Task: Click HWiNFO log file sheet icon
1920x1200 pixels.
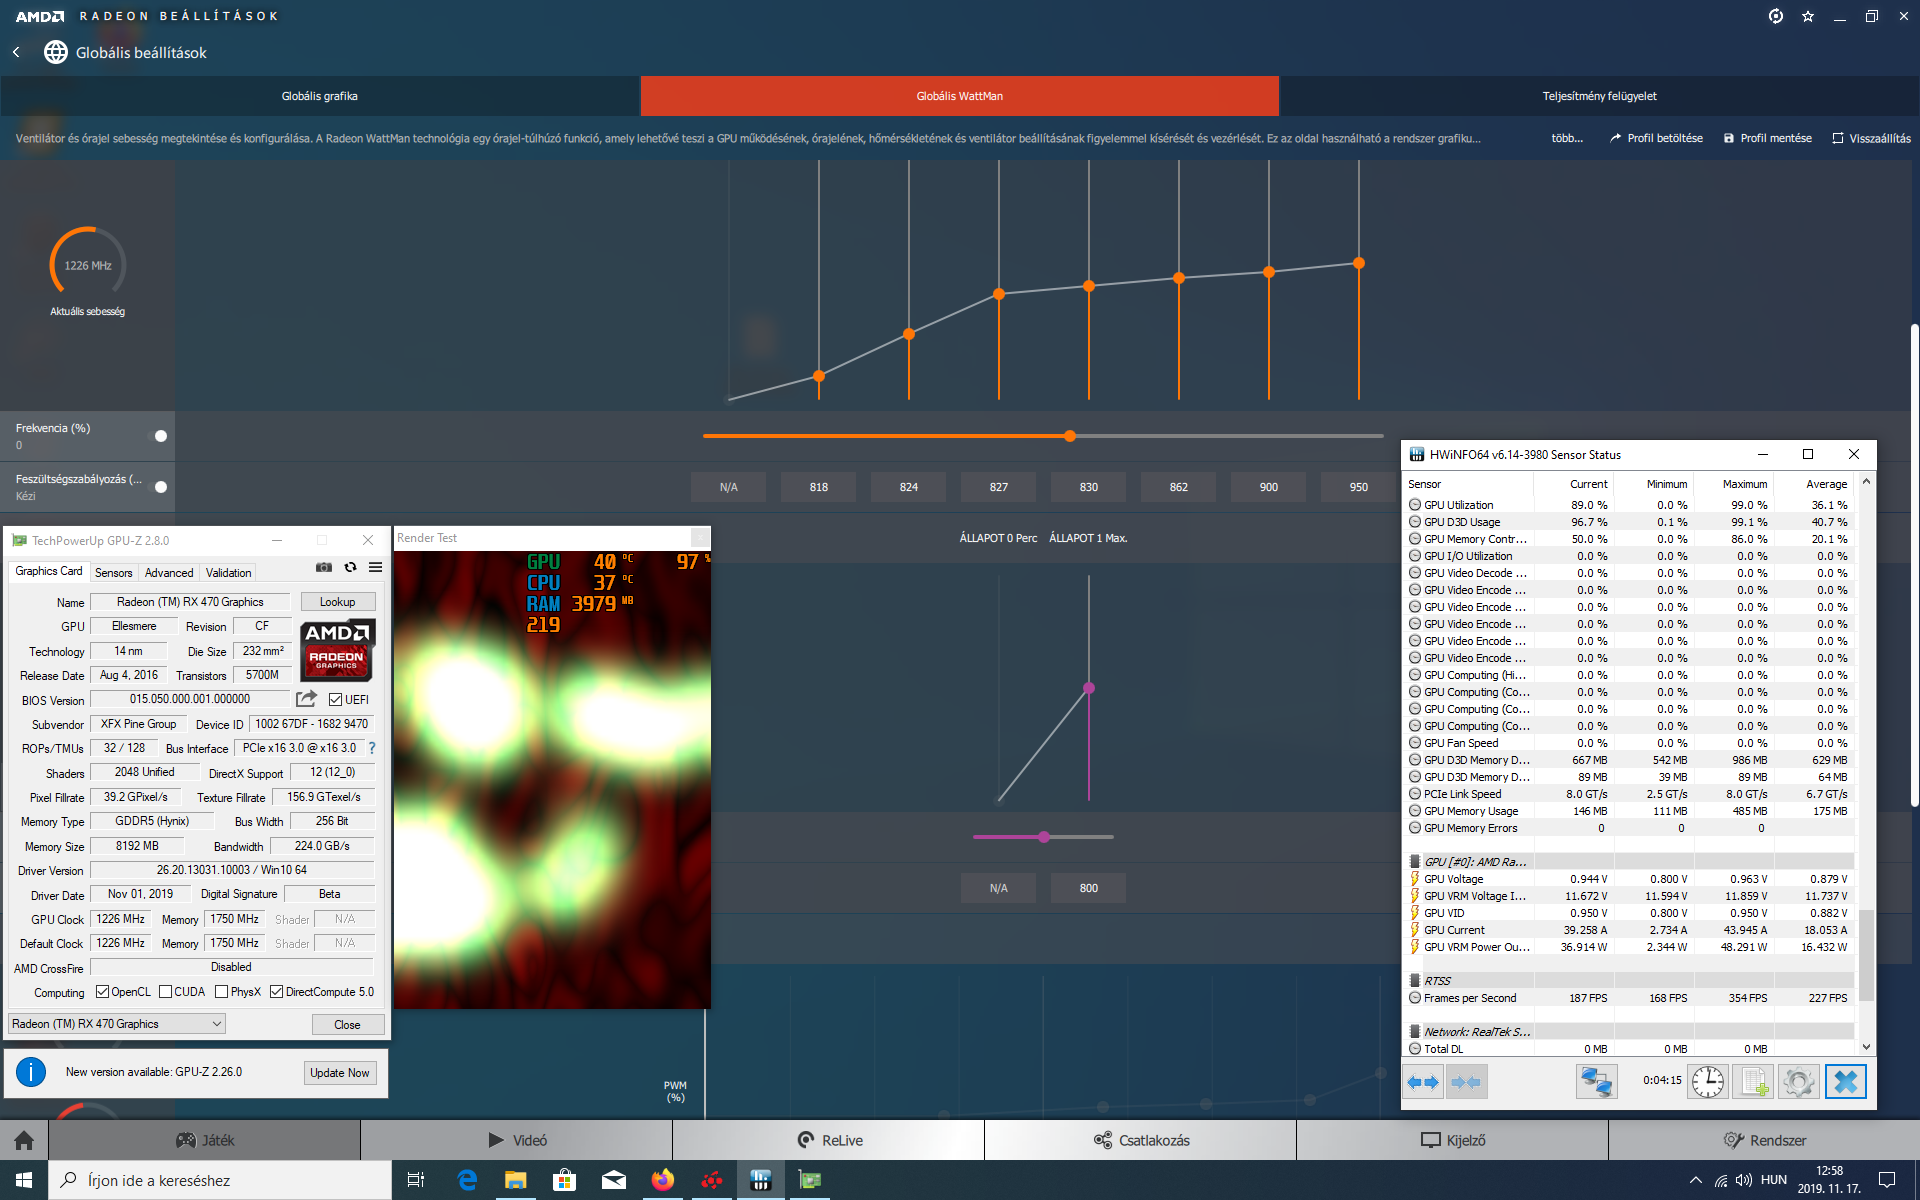Action: tap(1755, 1082)
